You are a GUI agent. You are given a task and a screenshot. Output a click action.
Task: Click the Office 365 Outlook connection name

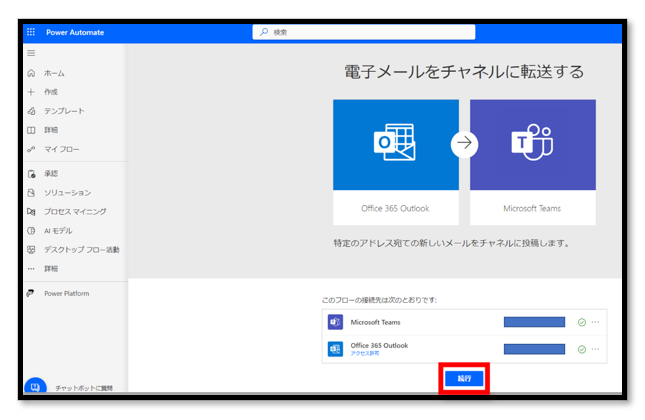pos(379,346)
